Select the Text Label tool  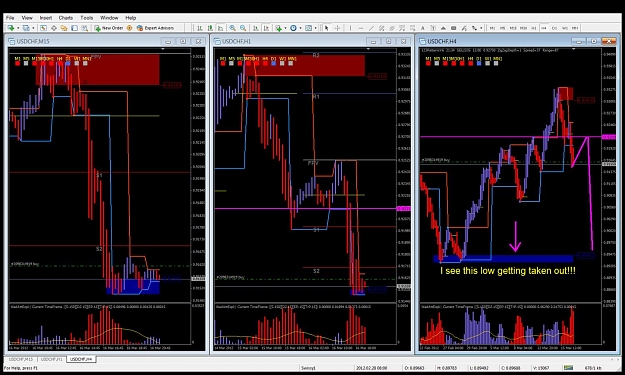[x=433, y=28]
